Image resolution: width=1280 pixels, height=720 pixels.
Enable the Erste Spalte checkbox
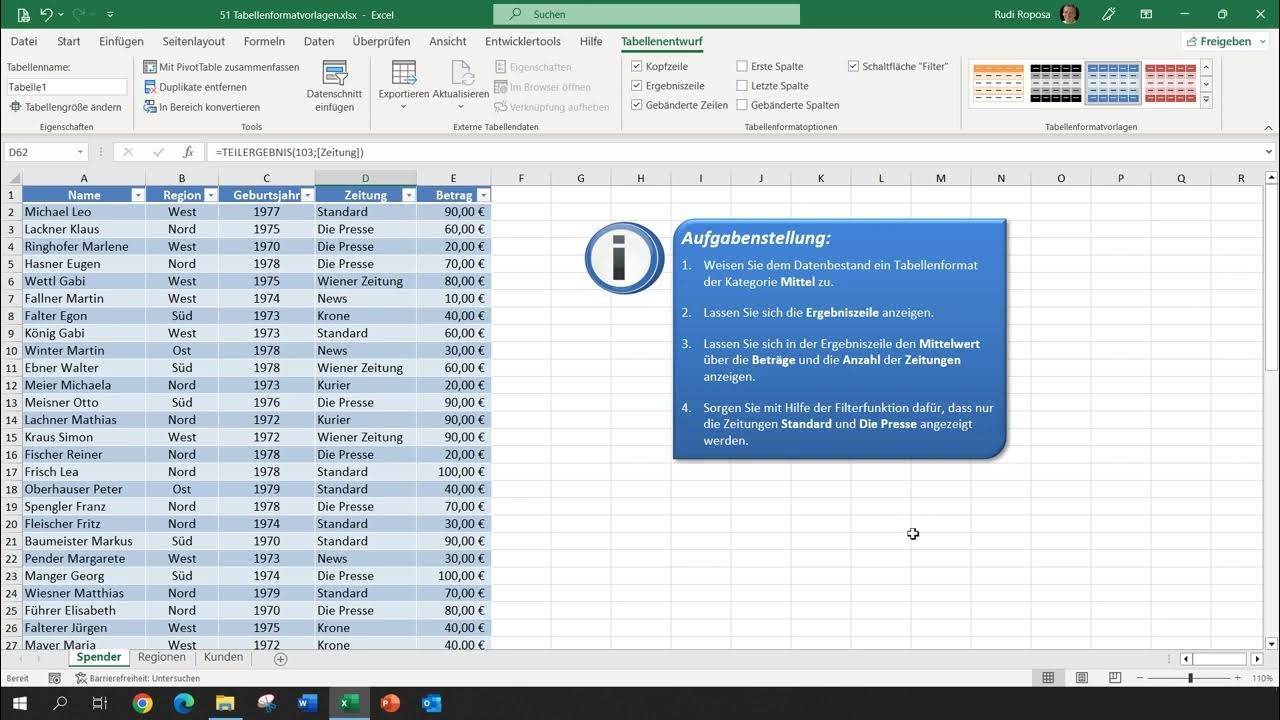tap(742, 67)
